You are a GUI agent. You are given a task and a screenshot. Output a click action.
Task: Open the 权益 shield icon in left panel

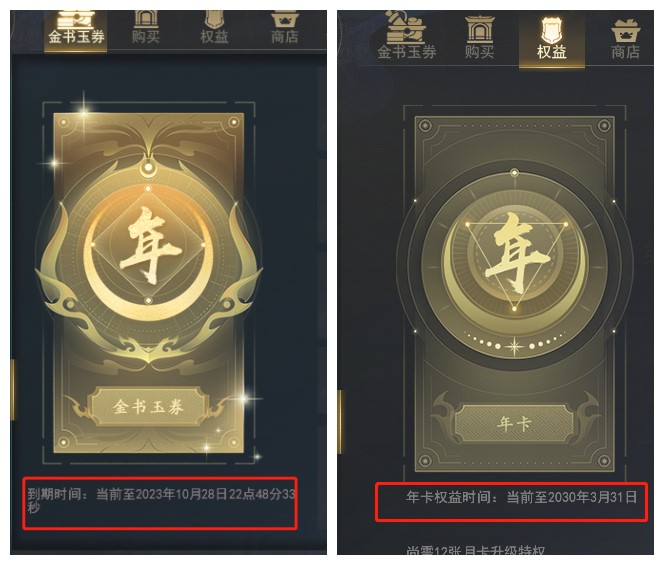click(215, 19)
